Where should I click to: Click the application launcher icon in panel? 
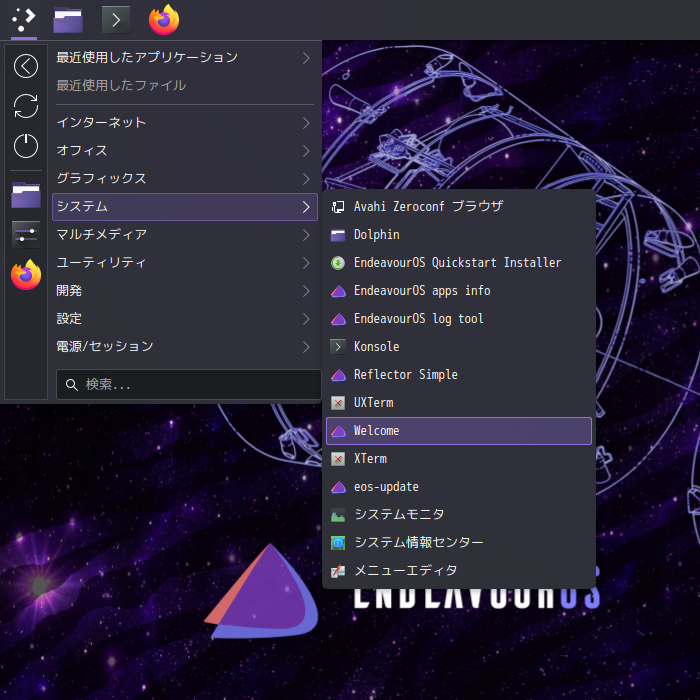pyautogui.click(x=24, y=20)
